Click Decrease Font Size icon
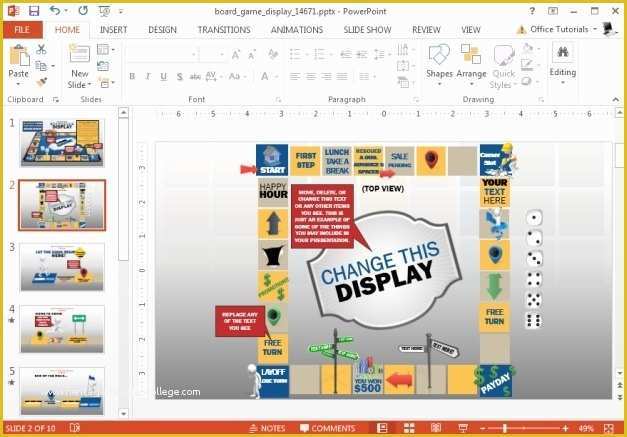The width and height of the screenshot is (627, 437). tap(252, 55)
